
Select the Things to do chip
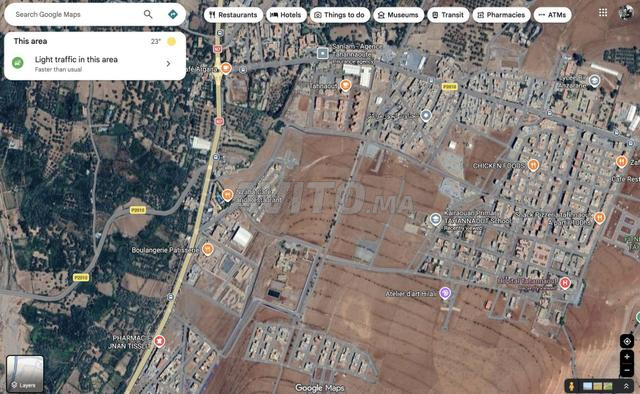340,15
